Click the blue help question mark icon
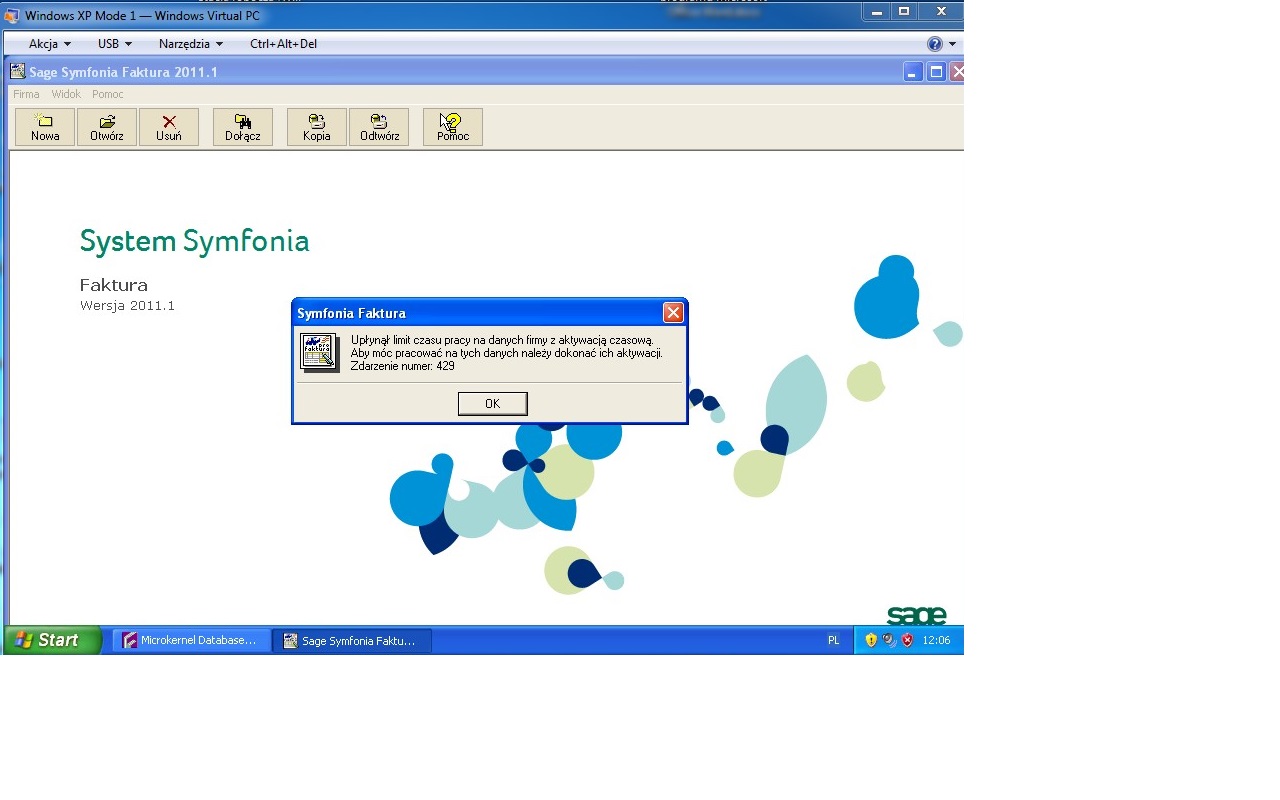 click(935, 44)
